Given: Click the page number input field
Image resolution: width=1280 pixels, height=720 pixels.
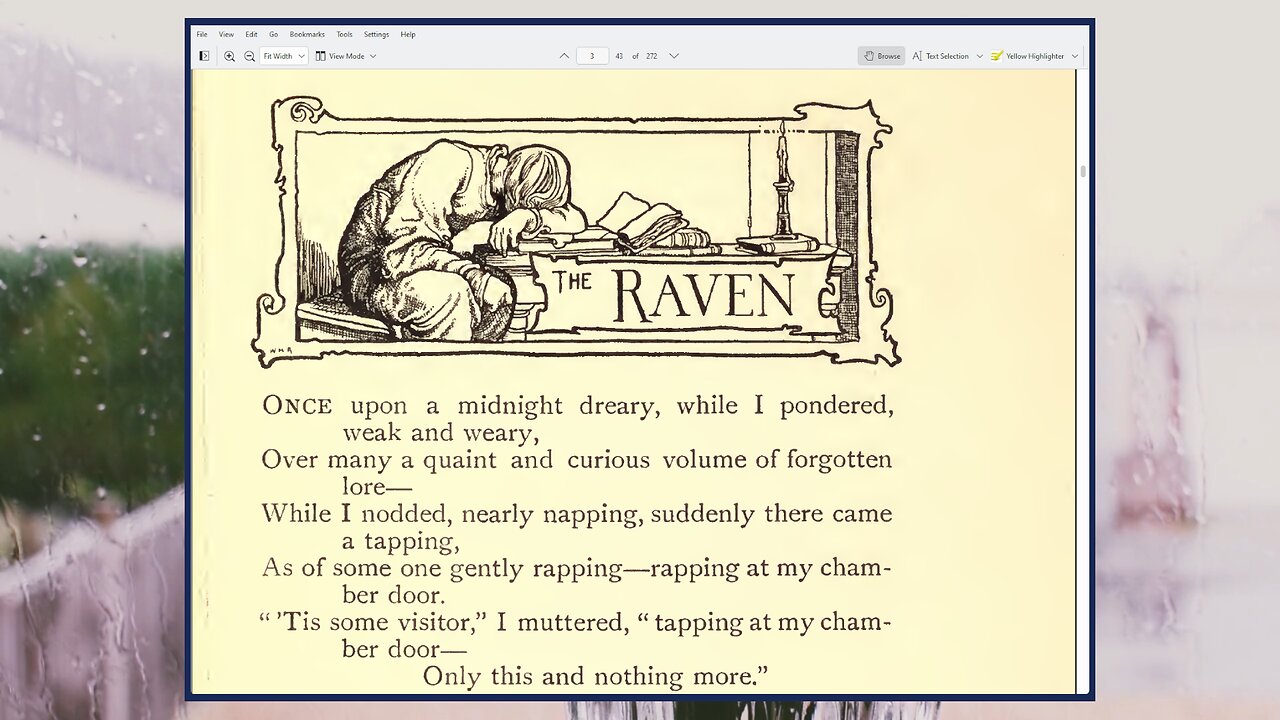Looking at the screenshot, I should click(x=592, y=56).
